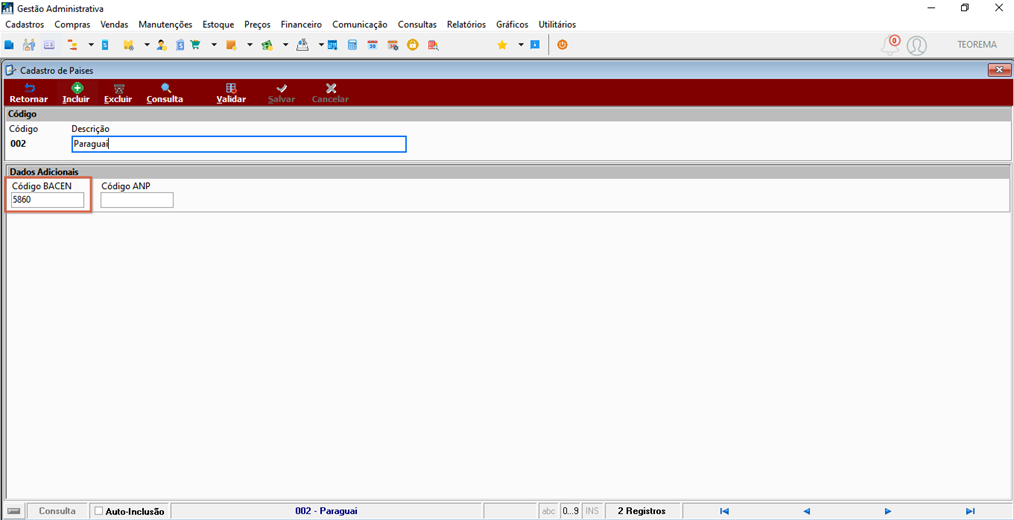Image resolution: width=1014 pixels, height=520 pixels.
Task: Click the keyboard icon in status bar
Action: (14, 511)
